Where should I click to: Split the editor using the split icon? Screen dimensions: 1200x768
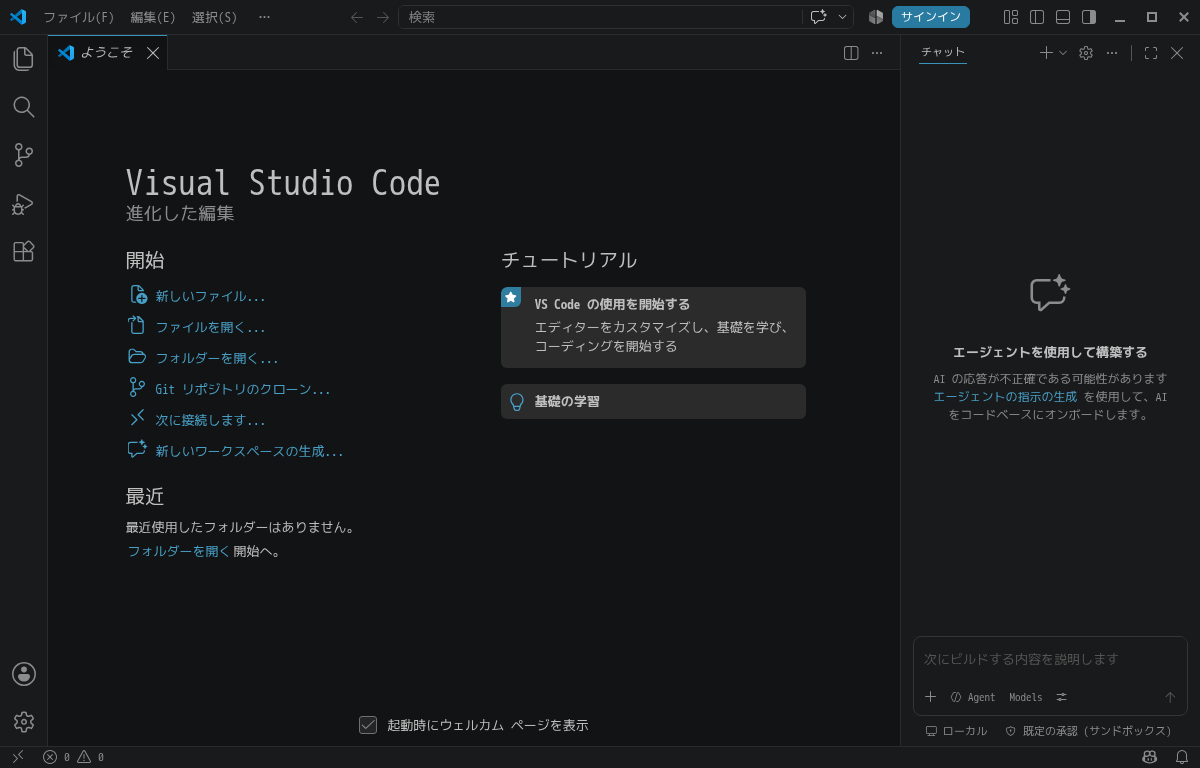851,53
